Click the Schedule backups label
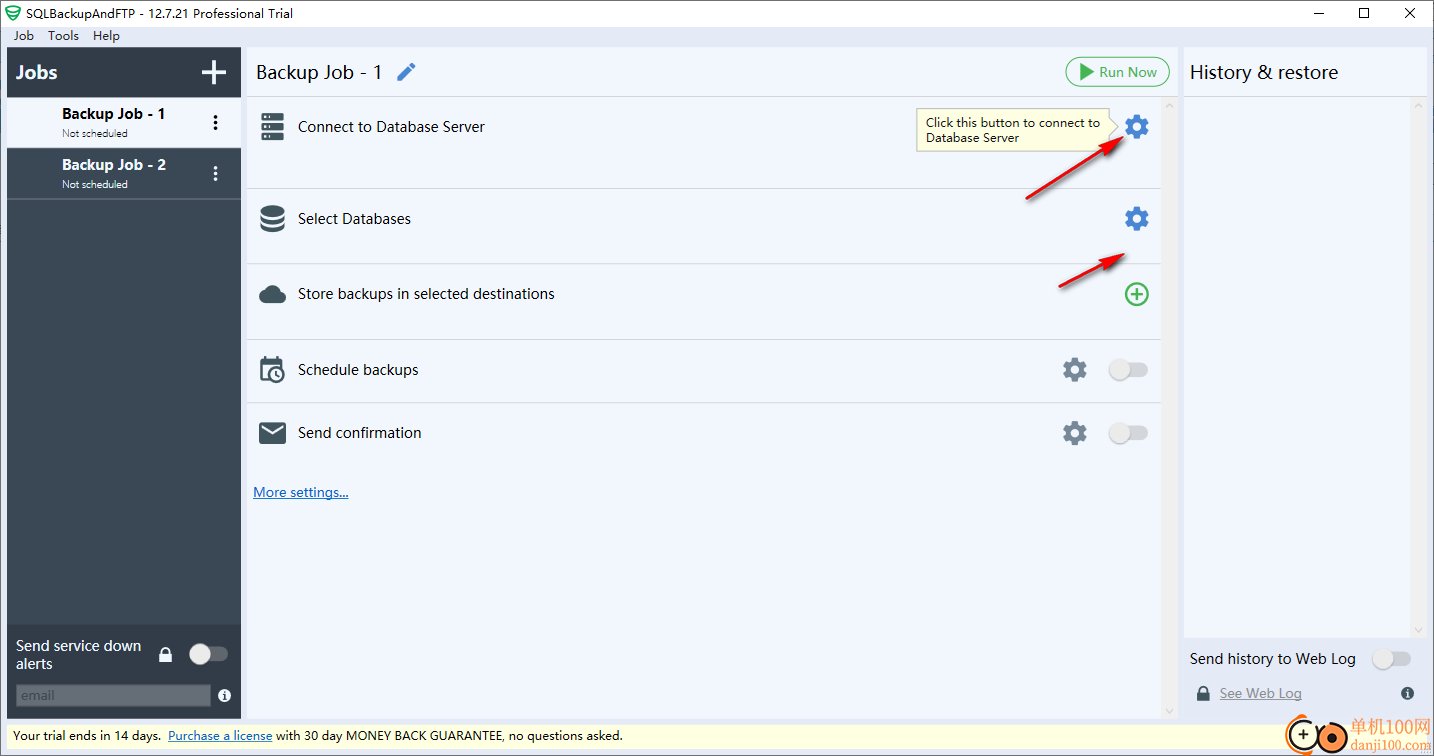 (x=358, y=370)
